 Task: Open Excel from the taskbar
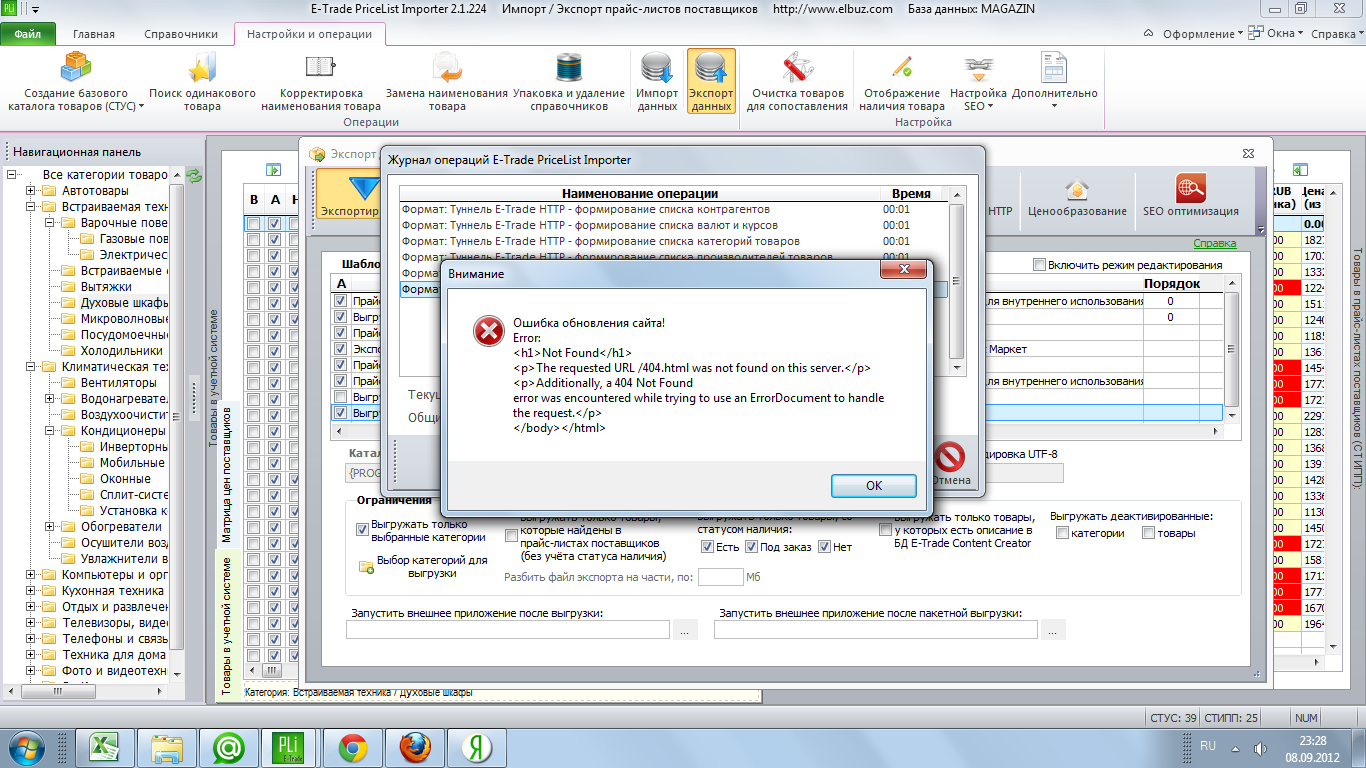point(105,747)
